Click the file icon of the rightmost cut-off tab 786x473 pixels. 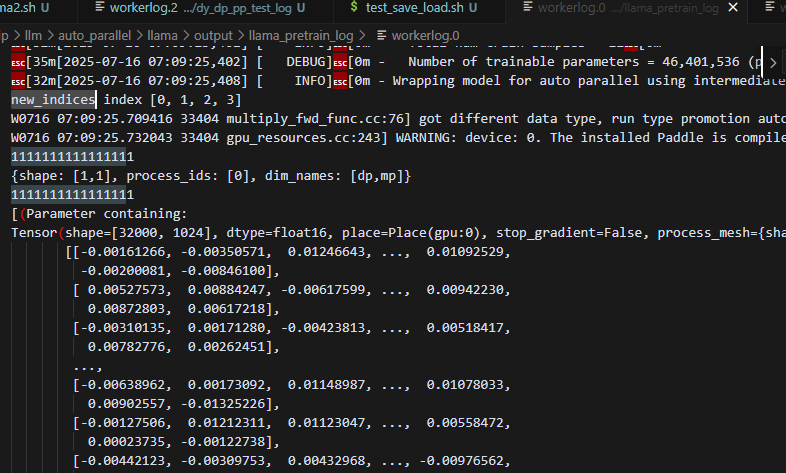(770, 8)
